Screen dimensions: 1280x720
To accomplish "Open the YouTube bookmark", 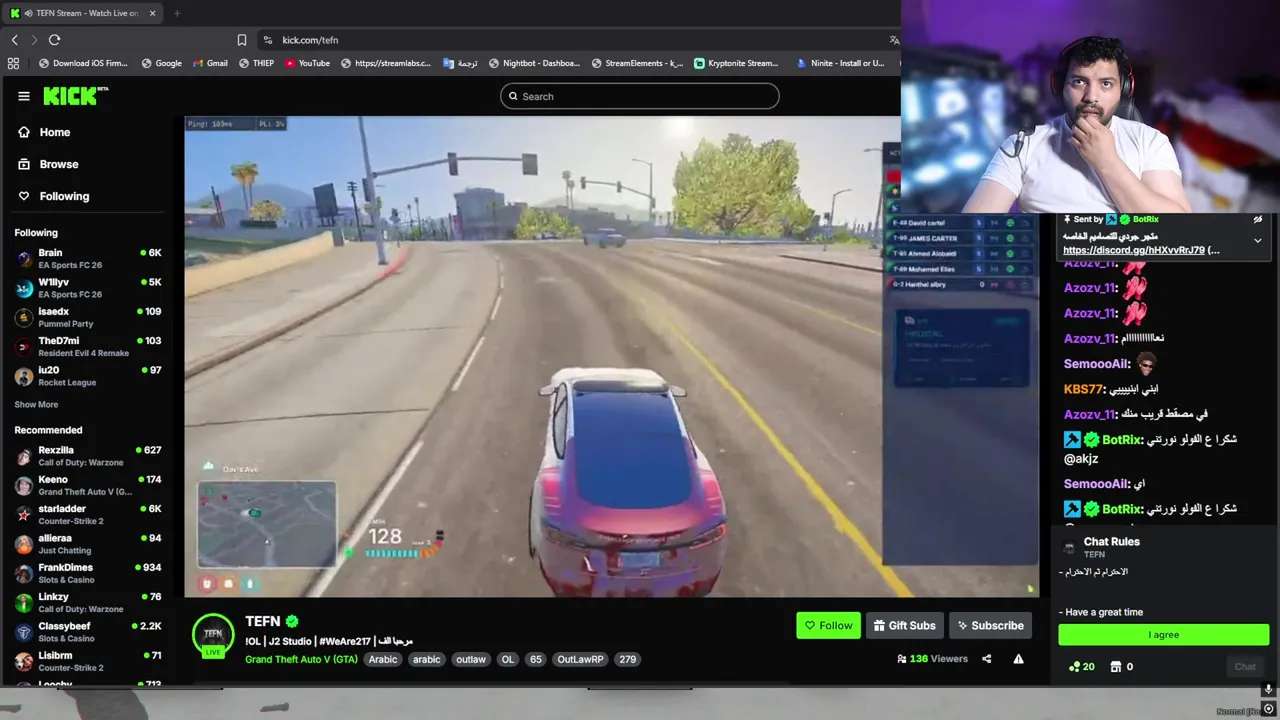I will tap(307, 63).
